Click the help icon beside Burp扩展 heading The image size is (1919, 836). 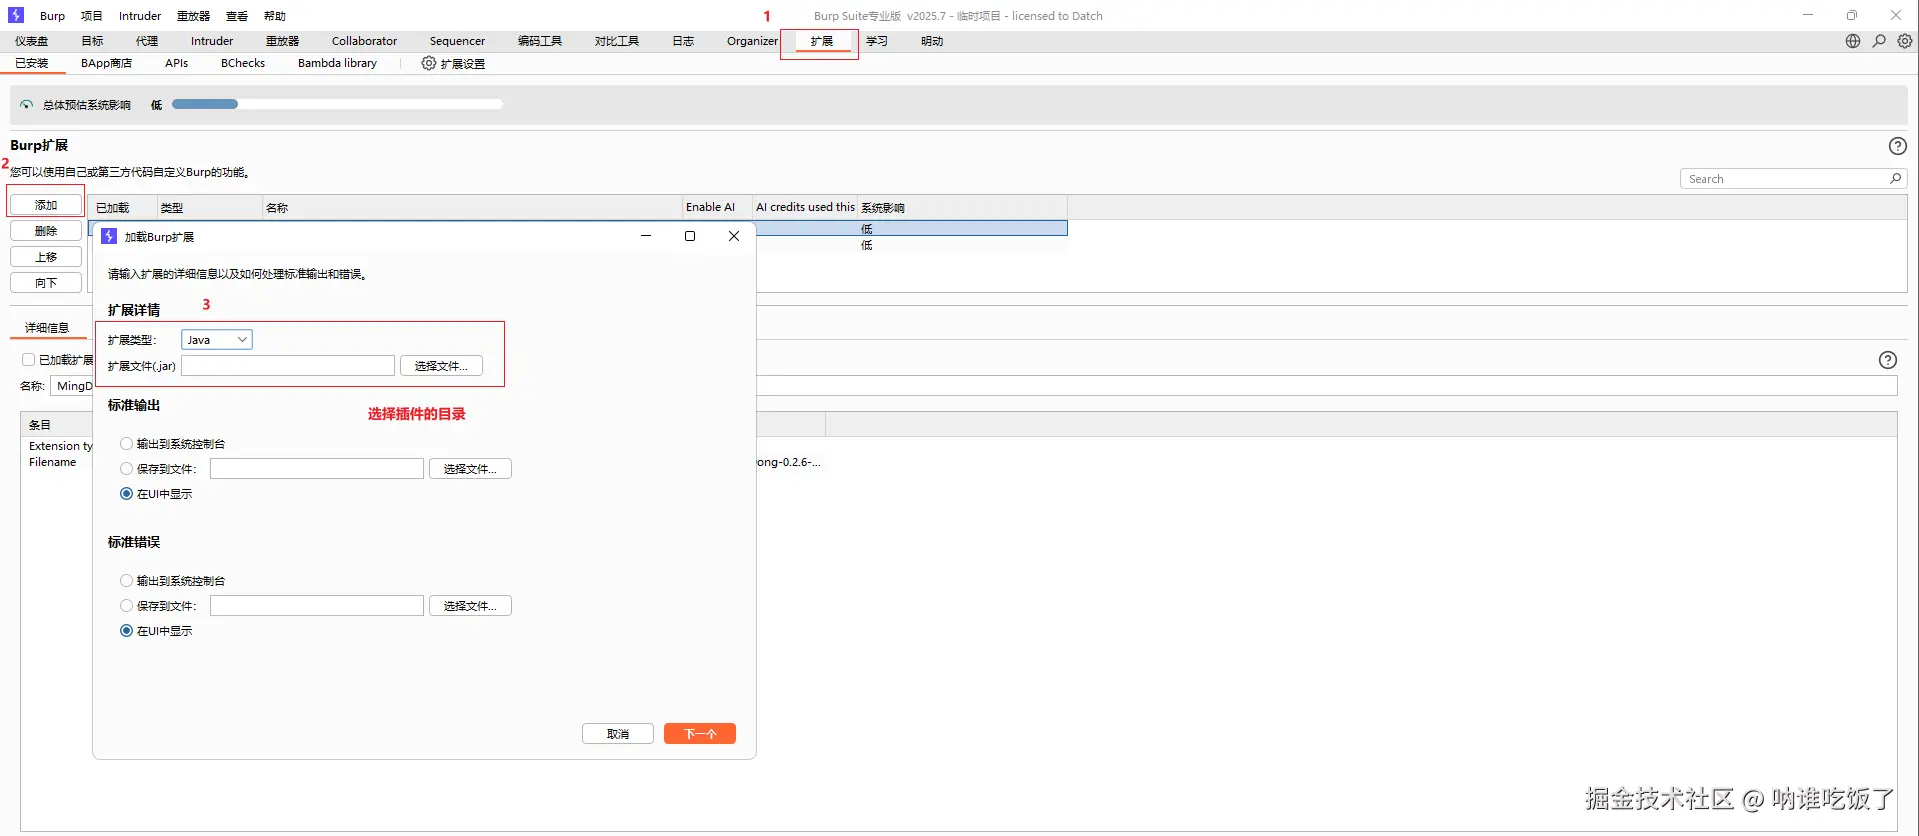click(x=1897, y=146)
